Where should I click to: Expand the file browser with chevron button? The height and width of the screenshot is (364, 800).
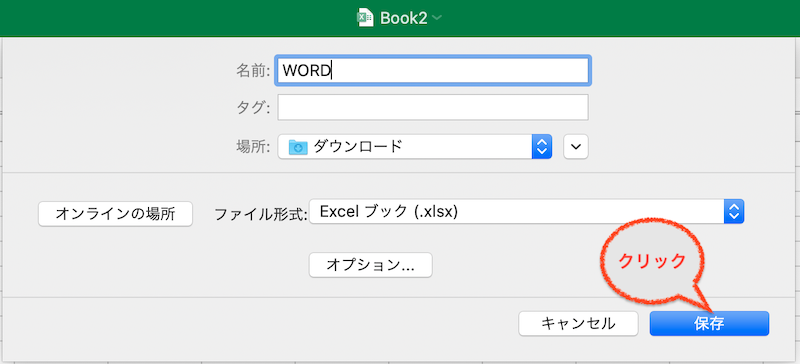[576, 147]
